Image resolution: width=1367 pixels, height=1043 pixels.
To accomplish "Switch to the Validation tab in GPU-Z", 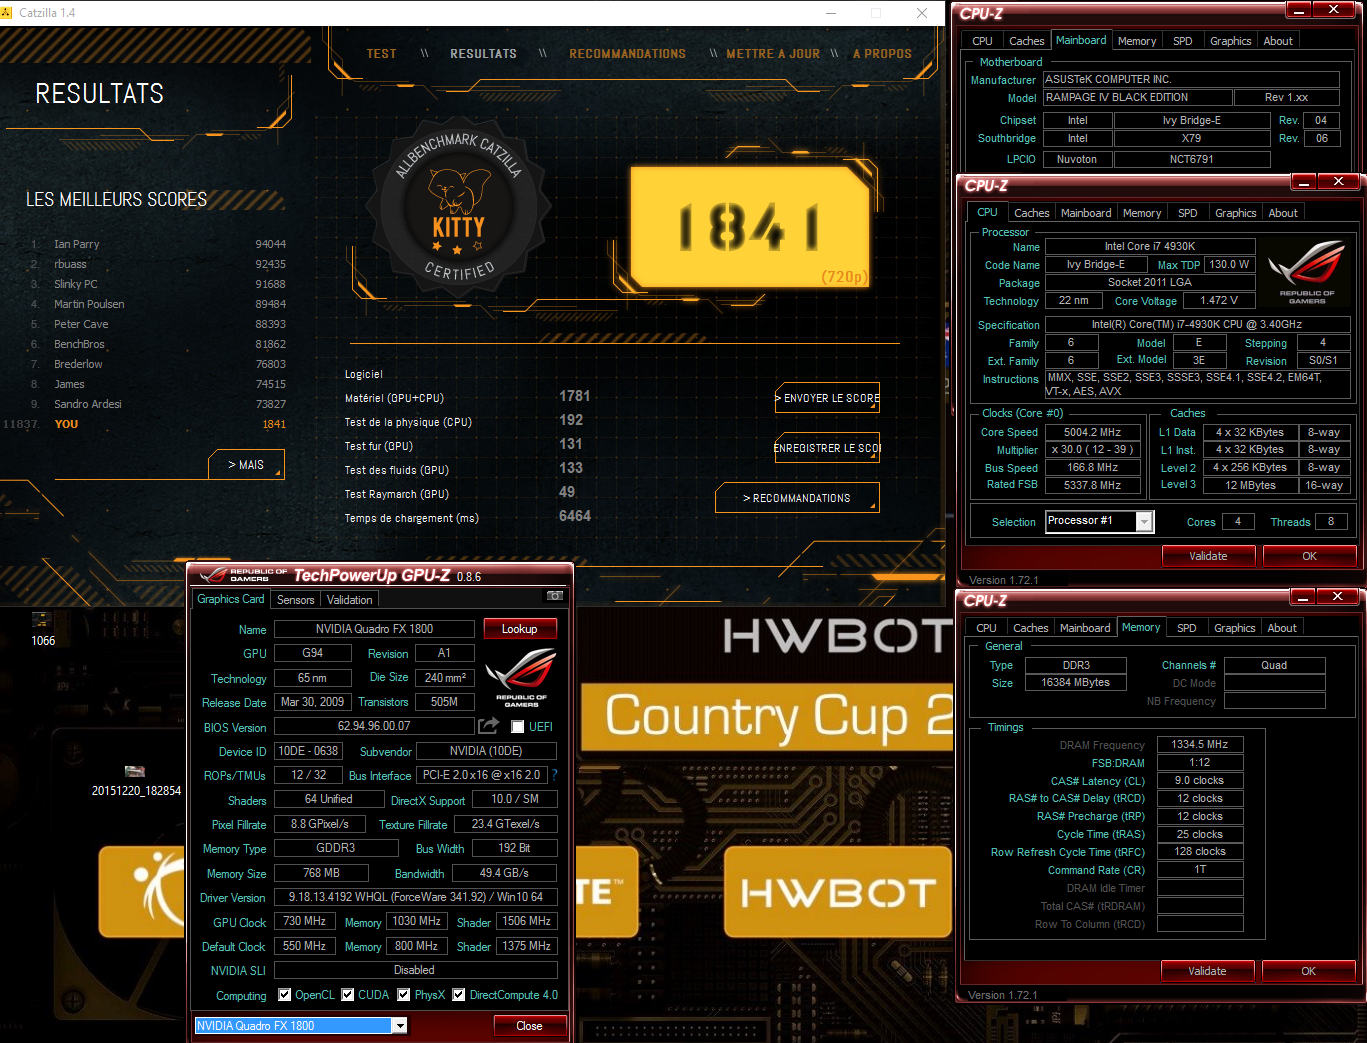I will click(x=349, y=600).
